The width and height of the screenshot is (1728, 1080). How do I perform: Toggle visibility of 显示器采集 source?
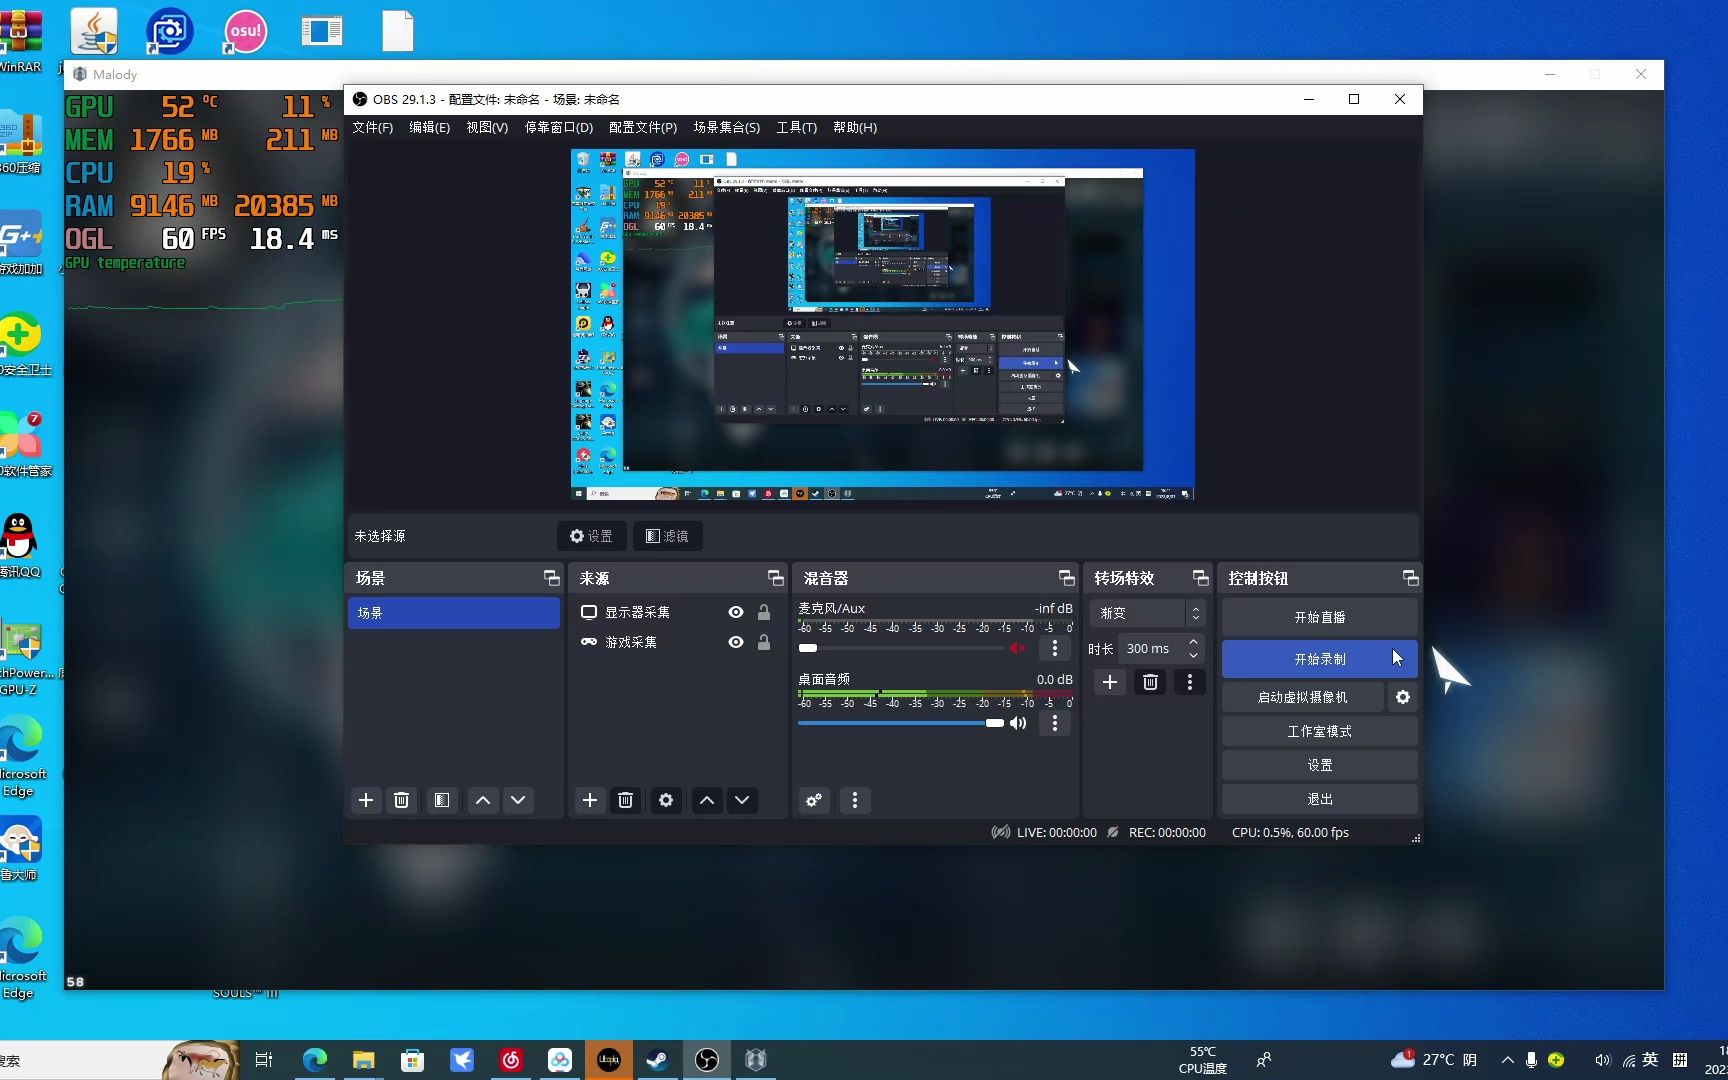click(736, 612)
